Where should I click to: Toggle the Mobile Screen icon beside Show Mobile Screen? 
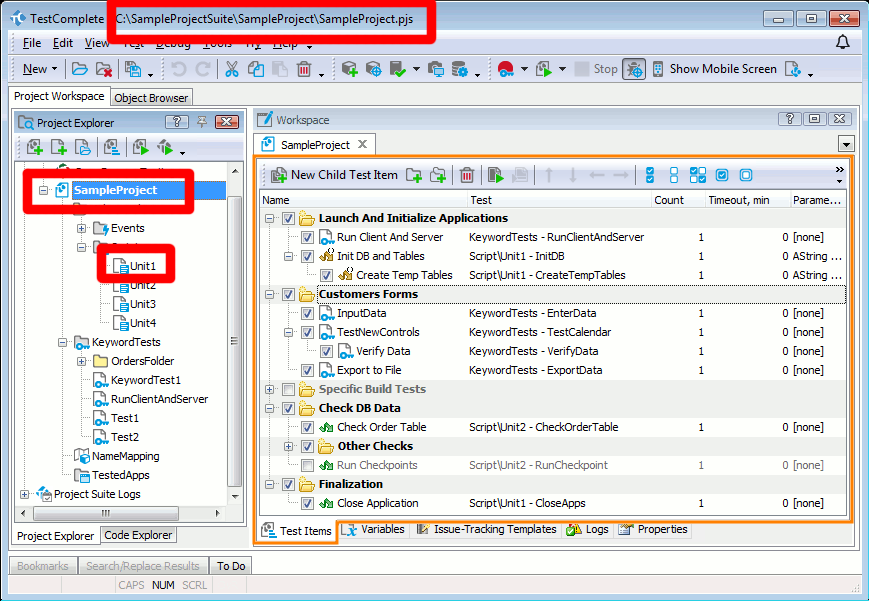(657, 69)
